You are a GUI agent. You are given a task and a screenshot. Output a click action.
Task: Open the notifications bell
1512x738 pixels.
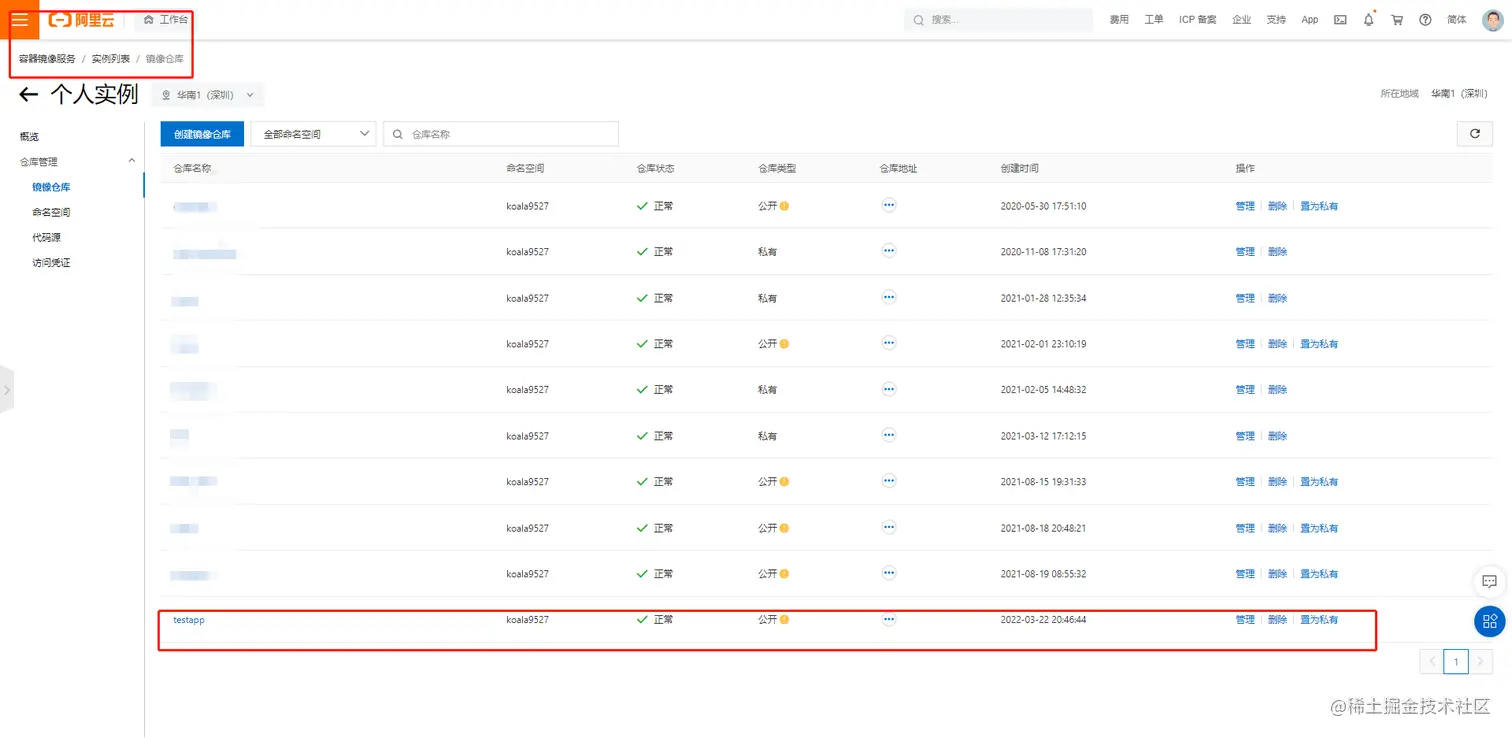click(x=1369, y=20)
